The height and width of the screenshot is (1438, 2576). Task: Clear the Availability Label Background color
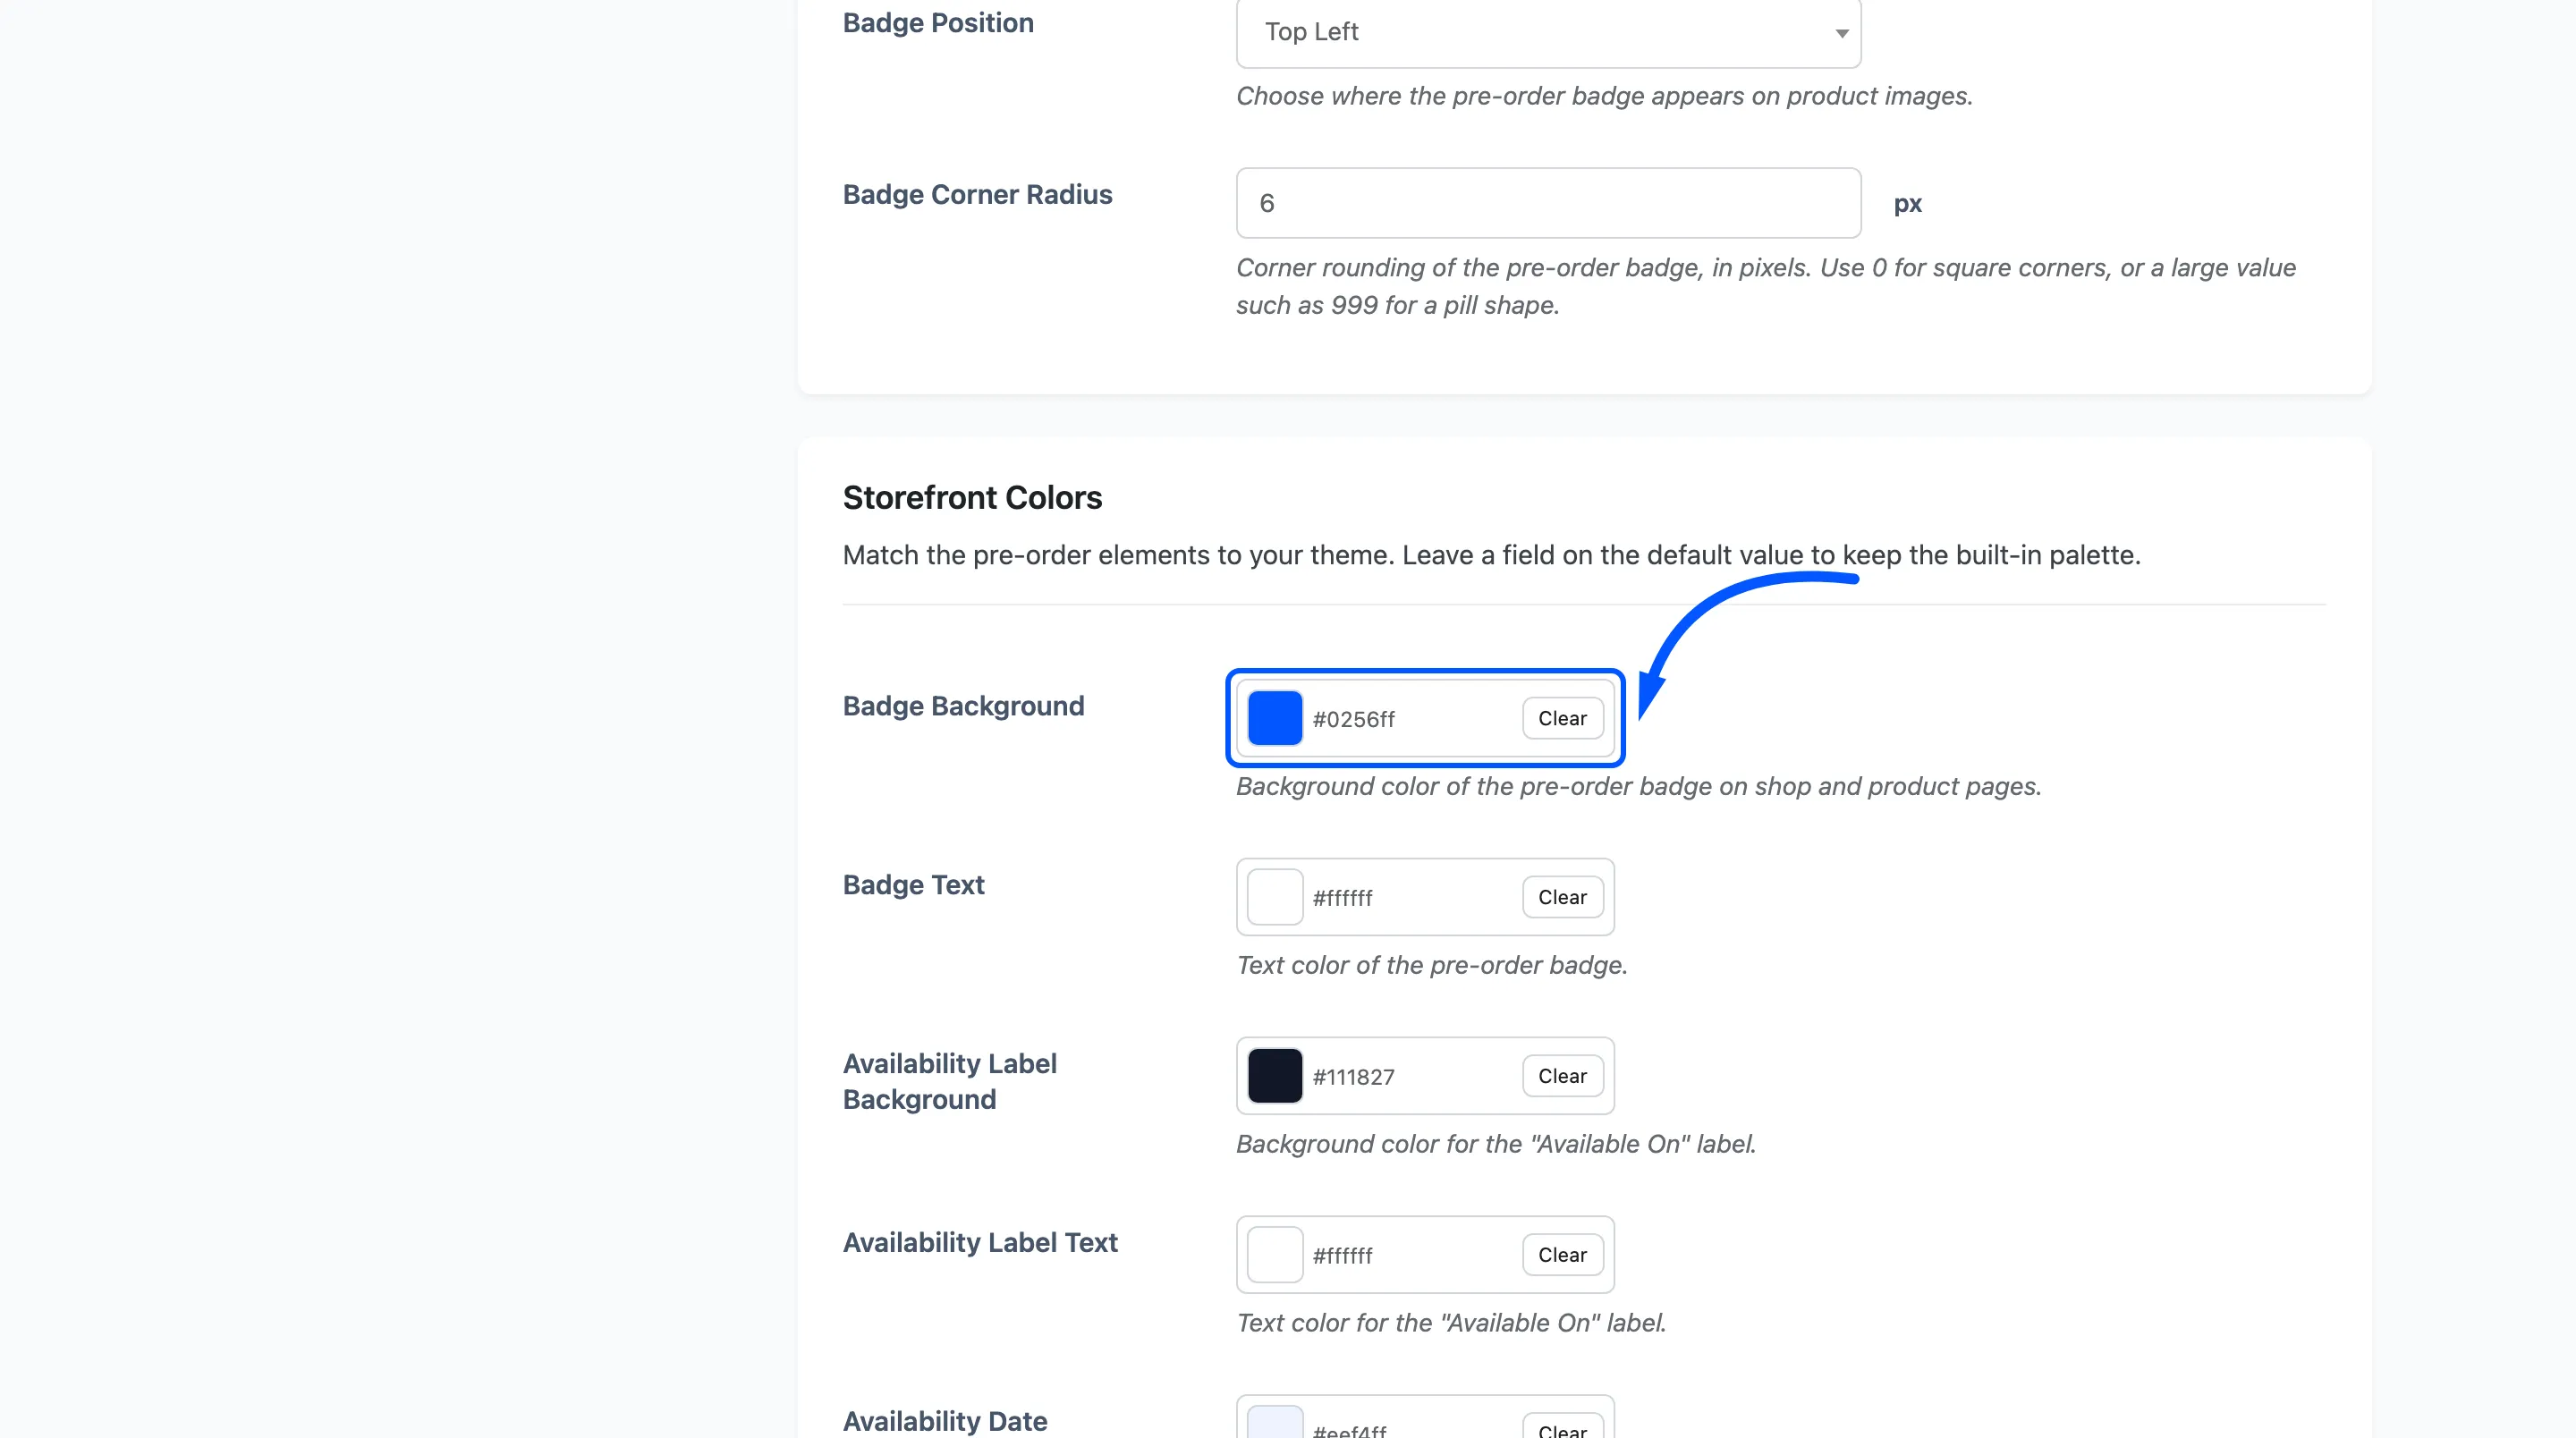(1562, 1076)
